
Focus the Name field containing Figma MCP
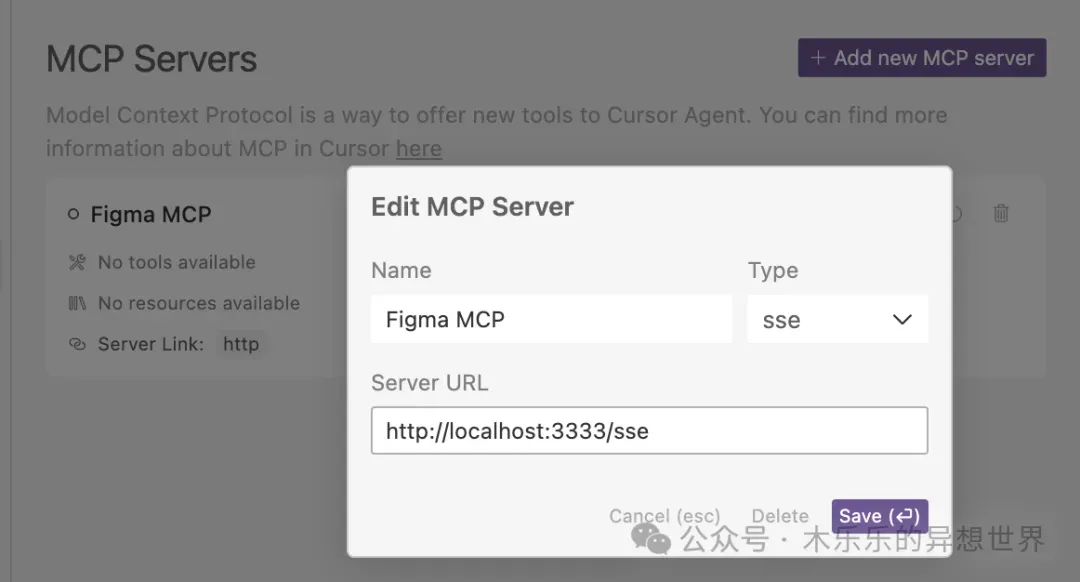tap(551, 320)
